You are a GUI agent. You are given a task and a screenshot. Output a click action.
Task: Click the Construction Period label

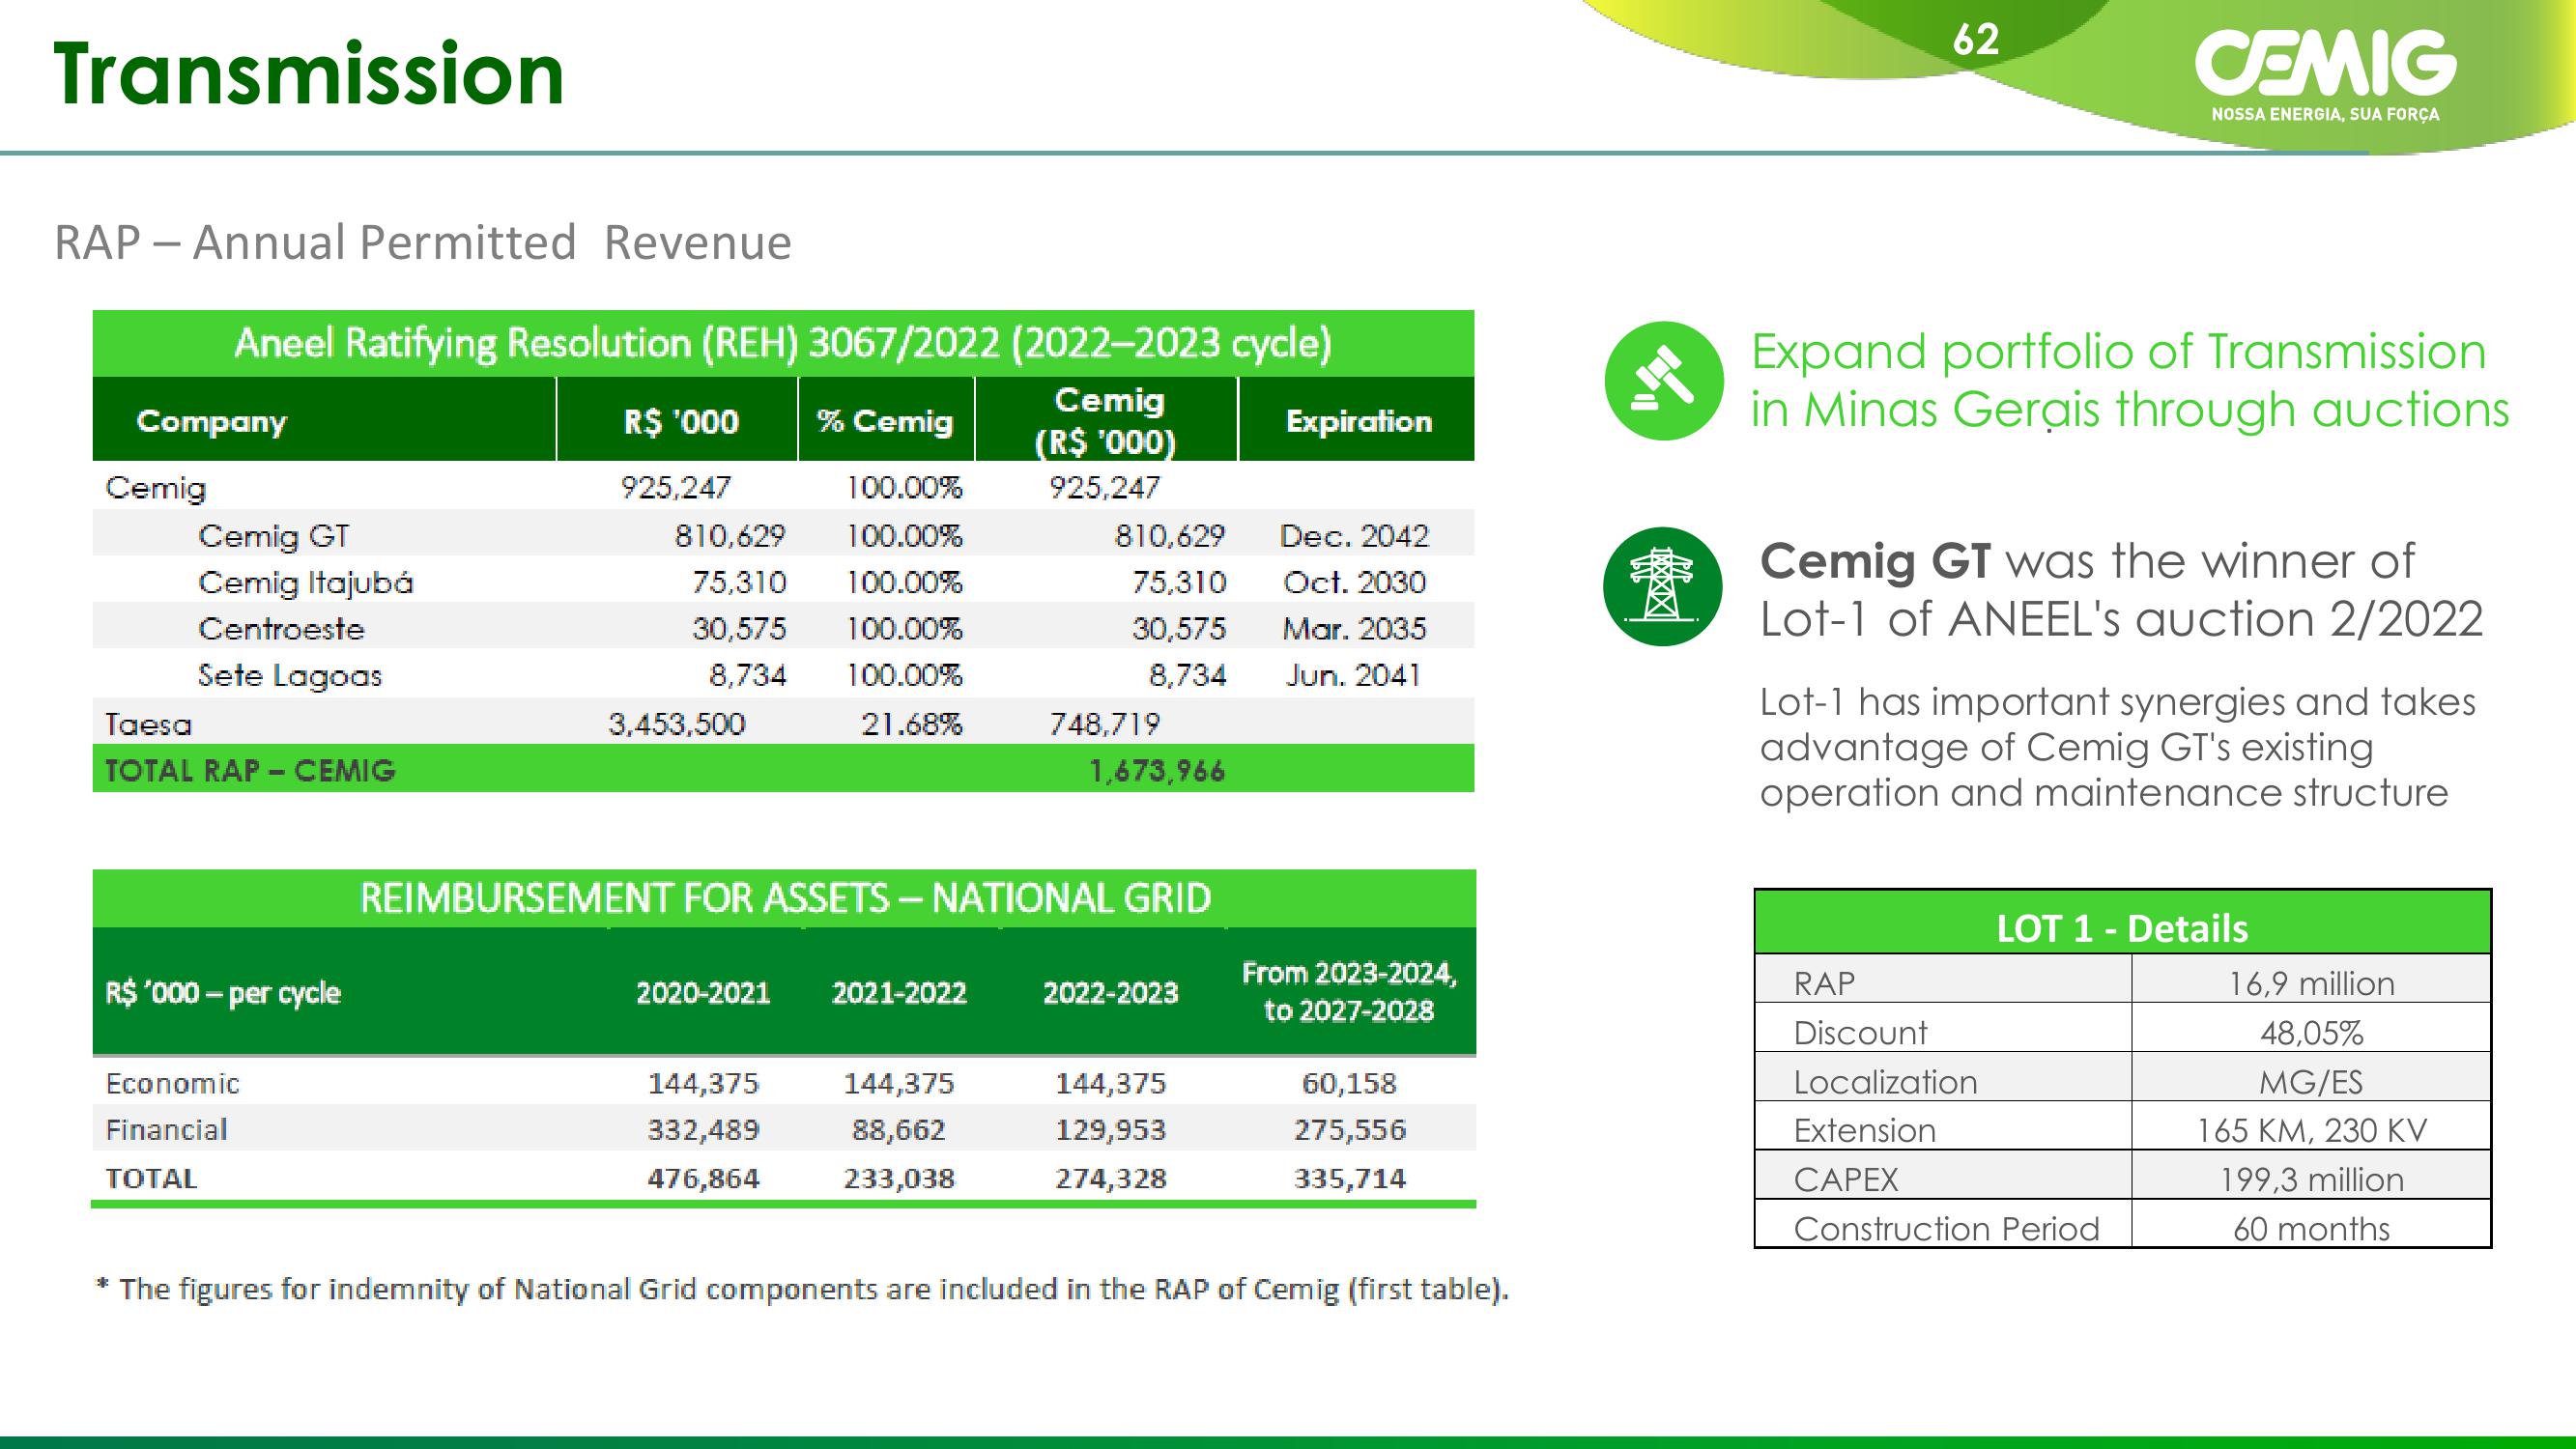point(1946,1229)
